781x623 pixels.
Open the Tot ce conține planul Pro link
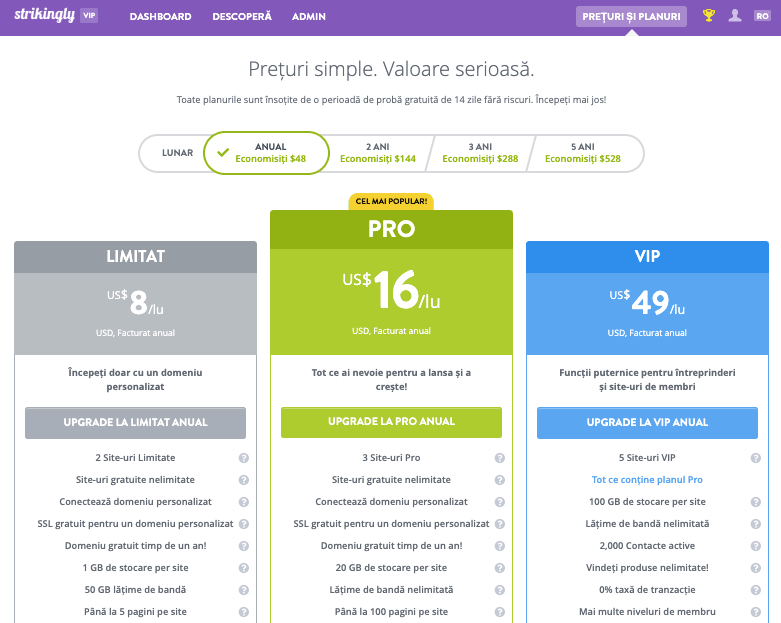click(647, 480)
